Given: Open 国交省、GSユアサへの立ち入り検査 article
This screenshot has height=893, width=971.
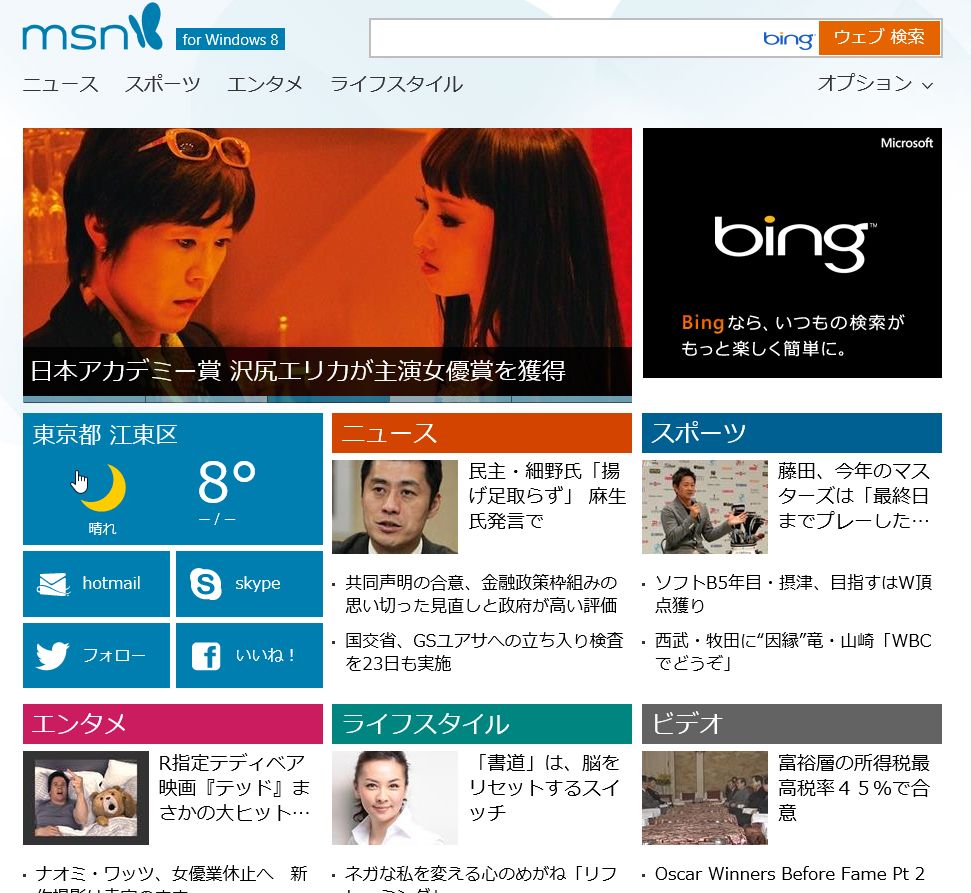Looking at the screenshot, I should coord(484,651).
